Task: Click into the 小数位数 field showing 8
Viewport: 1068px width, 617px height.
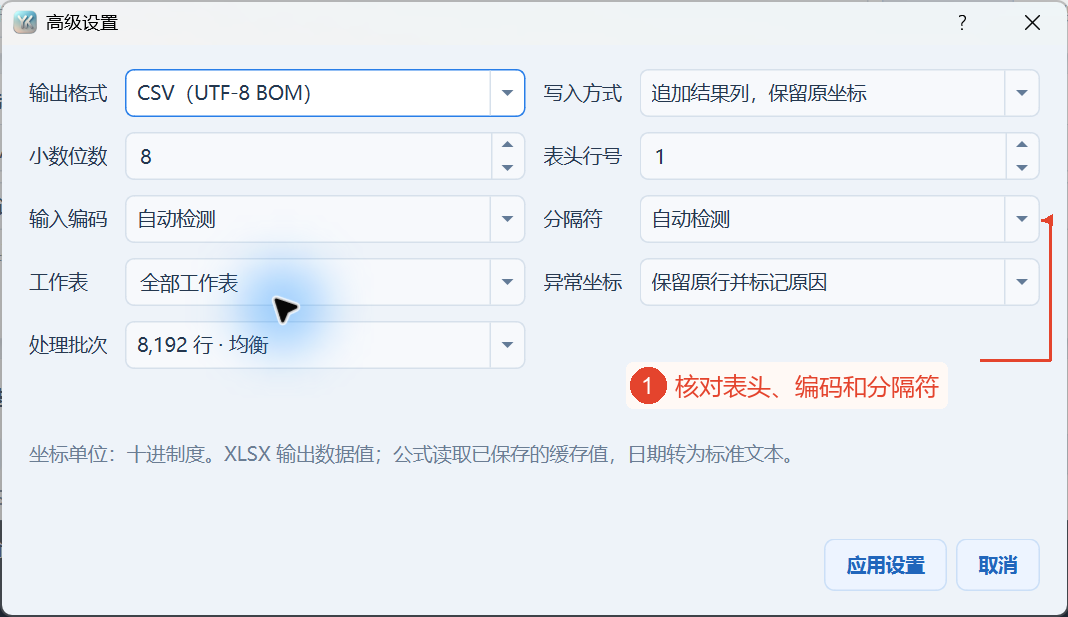Action: (x=309, y=156)
